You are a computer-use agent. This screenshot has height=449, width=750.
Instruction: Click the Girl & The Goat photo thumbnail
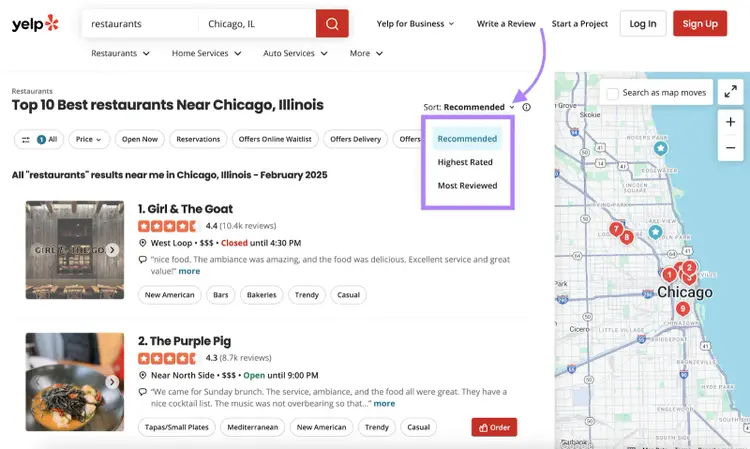pyautogui.click(x=75, y=250)
